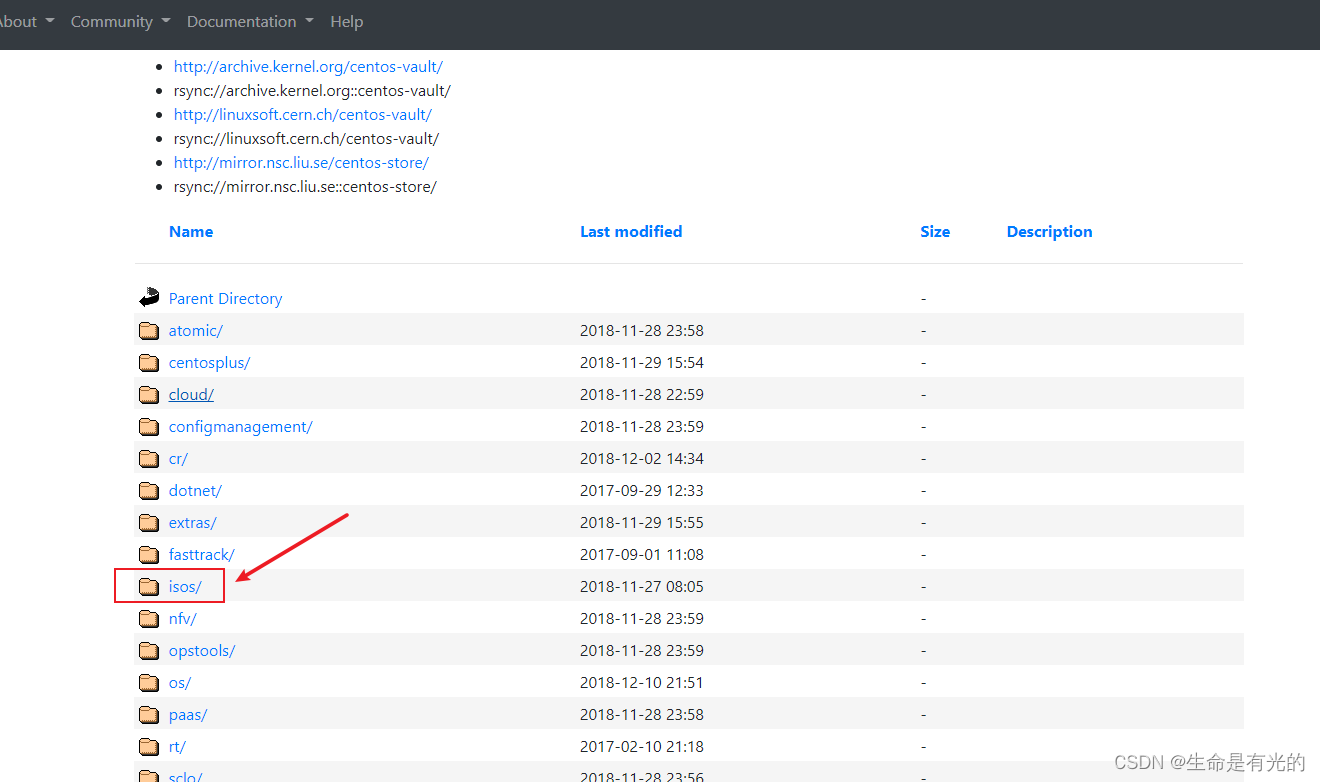This screenshot has height=782, width=1320.
Task: Click the folder icon beside paas/
Action: coord(149,714)
